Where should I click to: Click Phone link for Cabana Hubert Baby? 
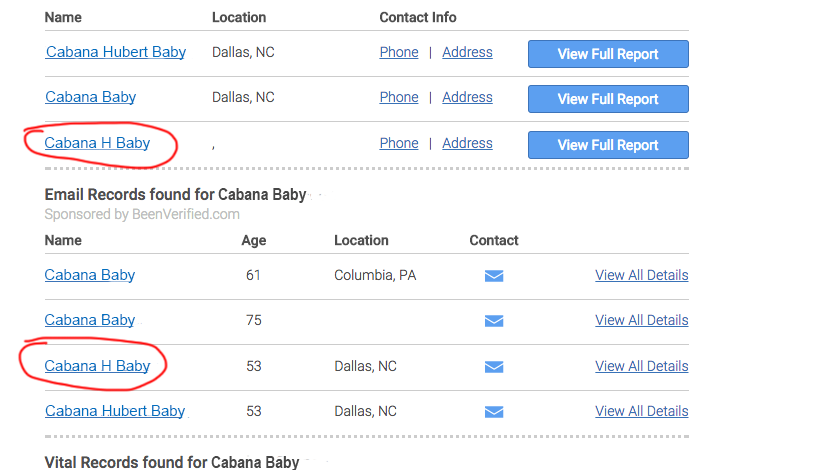tap(399, 52)
